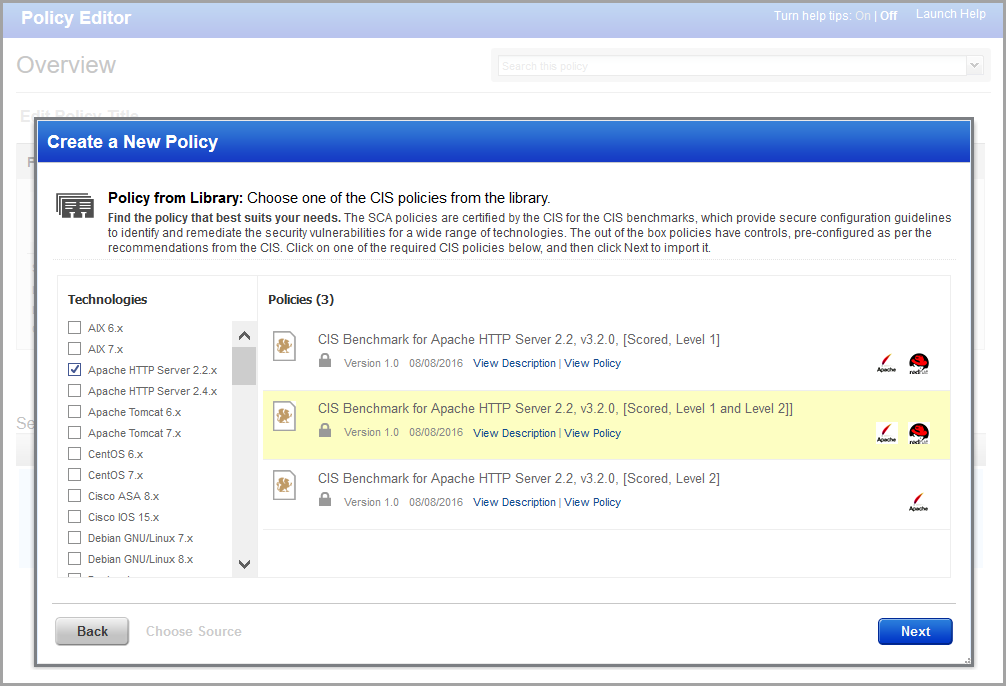Click the document icon for Level 1 and Level 2 policy
This screenshot has height=686, width=1006.
tap(284, 416)
